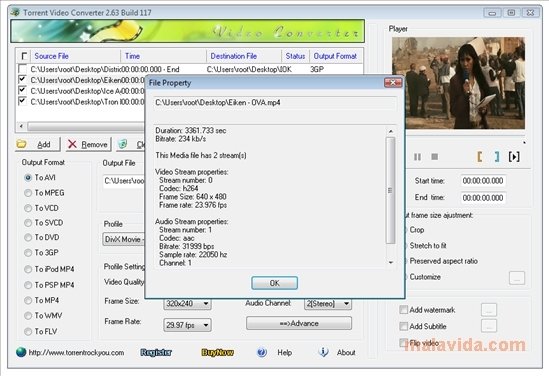Screen dimensions: 549x376
Task: Play selected range with bracket-play icon
Action: 514,156
